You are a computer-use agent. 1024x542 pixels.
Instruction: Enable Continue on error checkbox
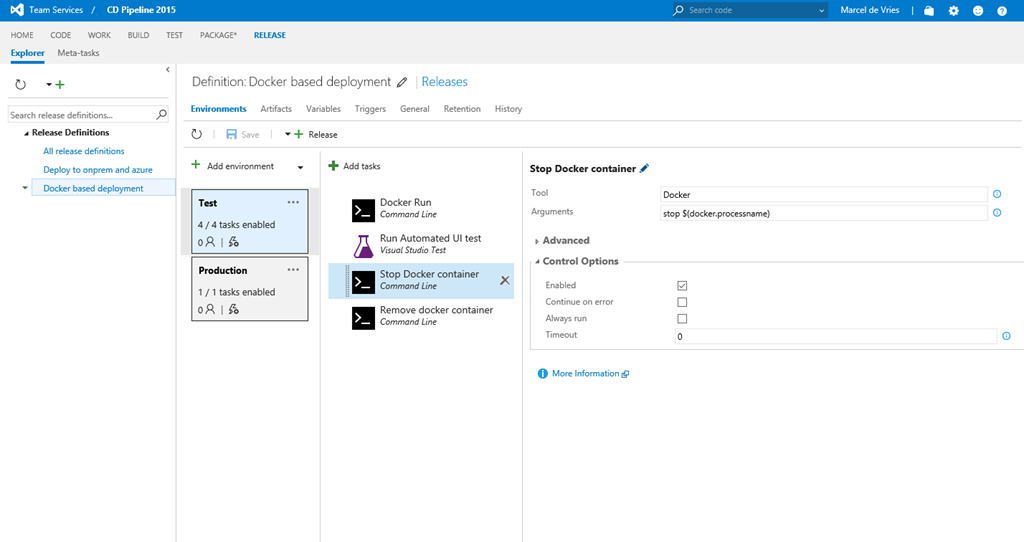coord(682,302)
